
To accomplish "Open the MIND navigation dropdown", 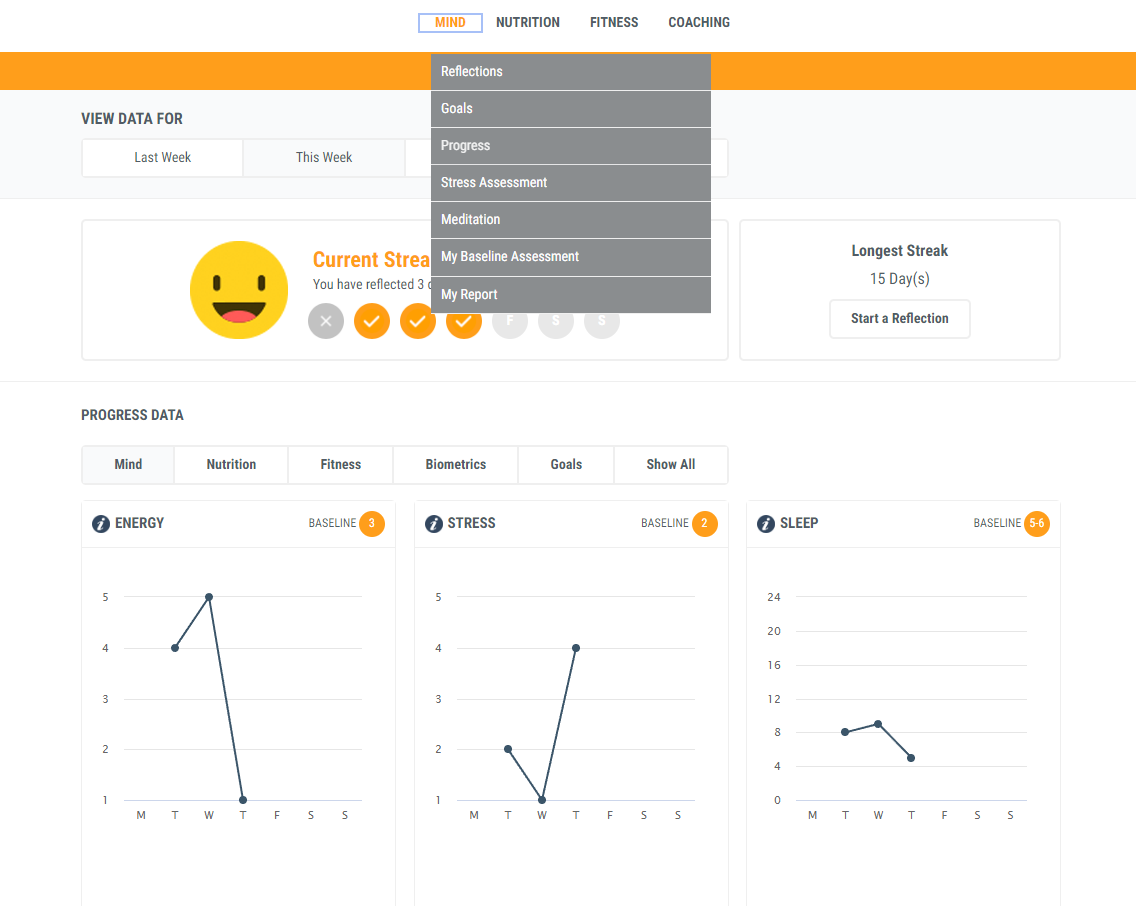I will [450, 23].
